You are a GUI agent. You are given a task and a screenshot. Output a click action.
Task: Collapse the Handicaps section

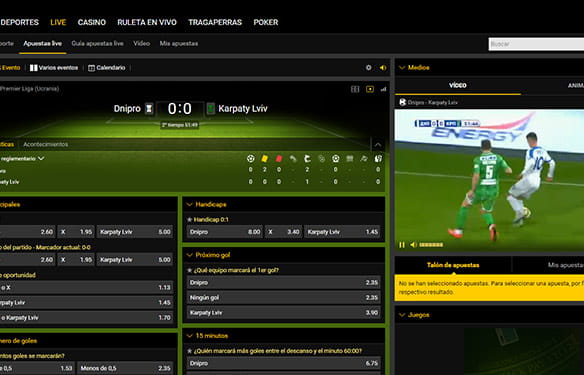pos(190,204)
